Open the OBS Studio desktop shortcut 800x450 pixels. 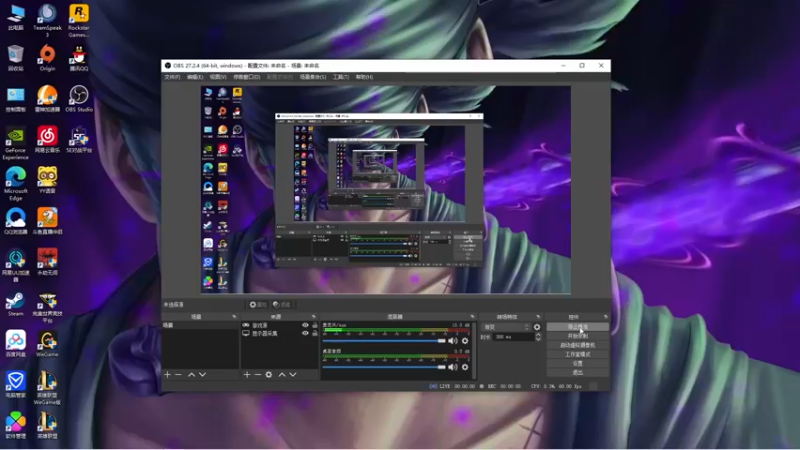pos(79,99)
